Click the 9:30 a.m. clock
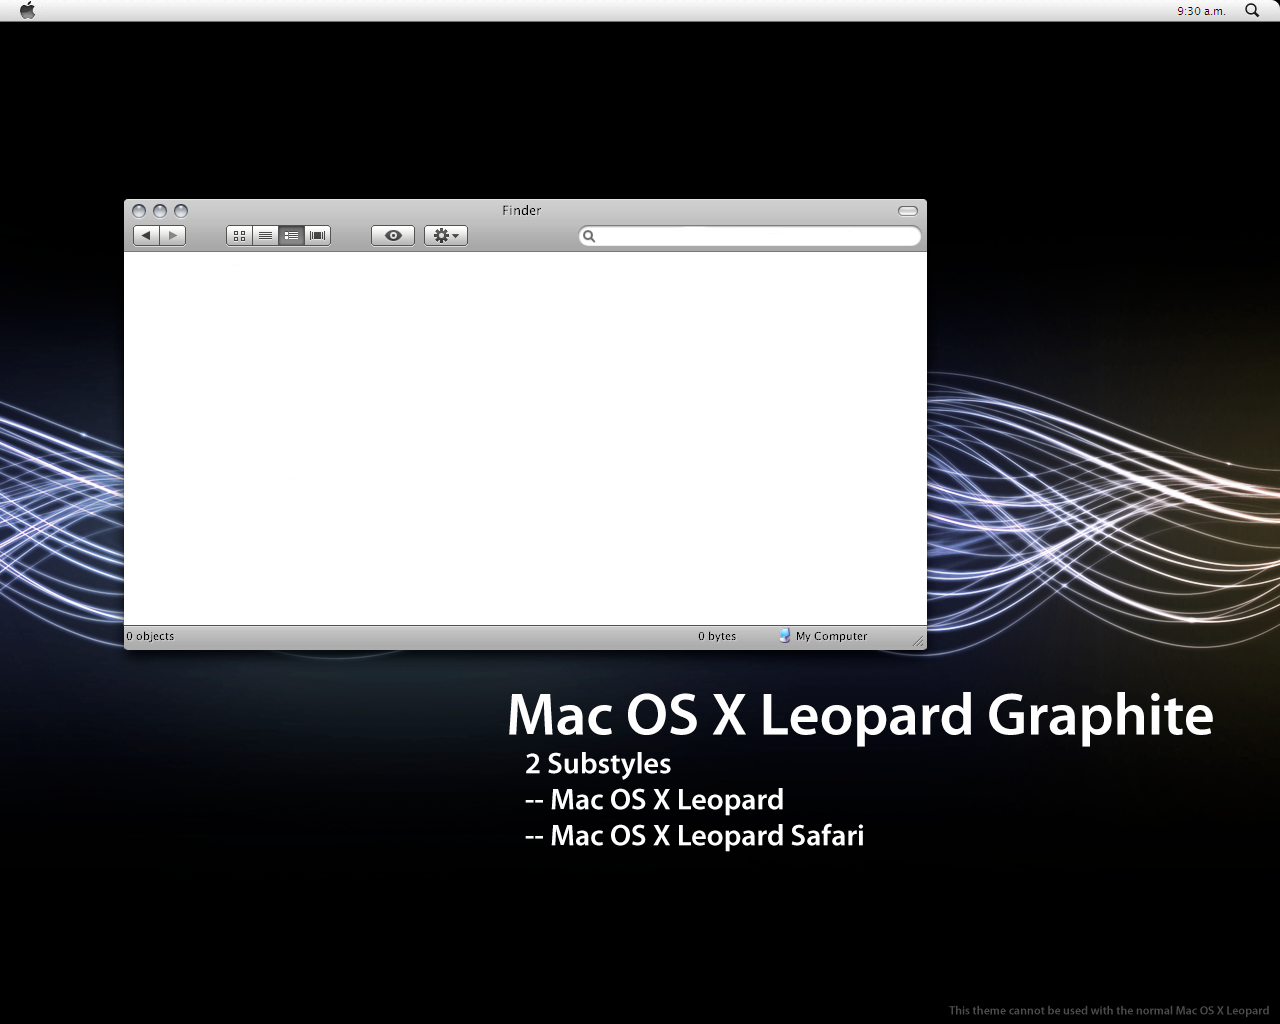1280x1024 pixels. pos(1201,11)
